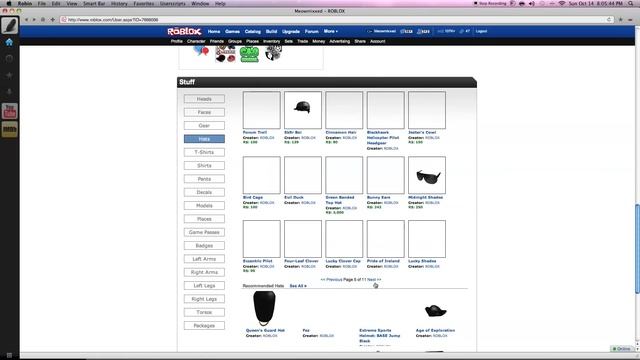This screenshot has height=360, width=640.
Task: Open the Trade submenu link
Action: tap(302, 41)
